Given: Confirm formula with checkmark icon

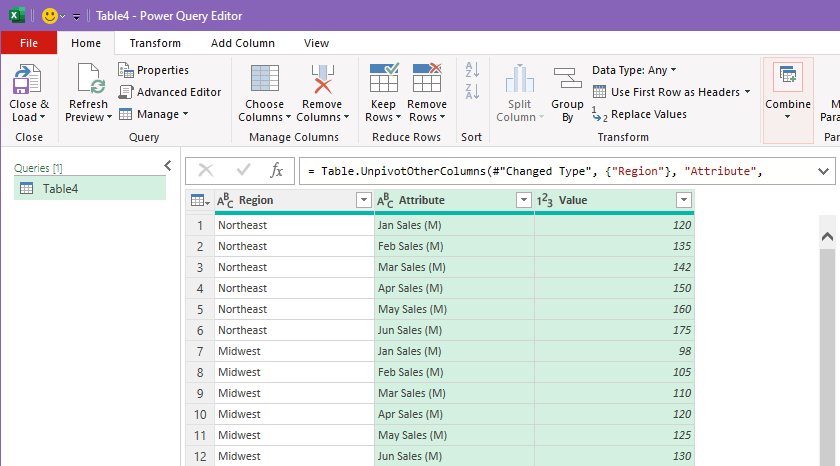Looking at the screenshot, I should (x=243, y=171).
